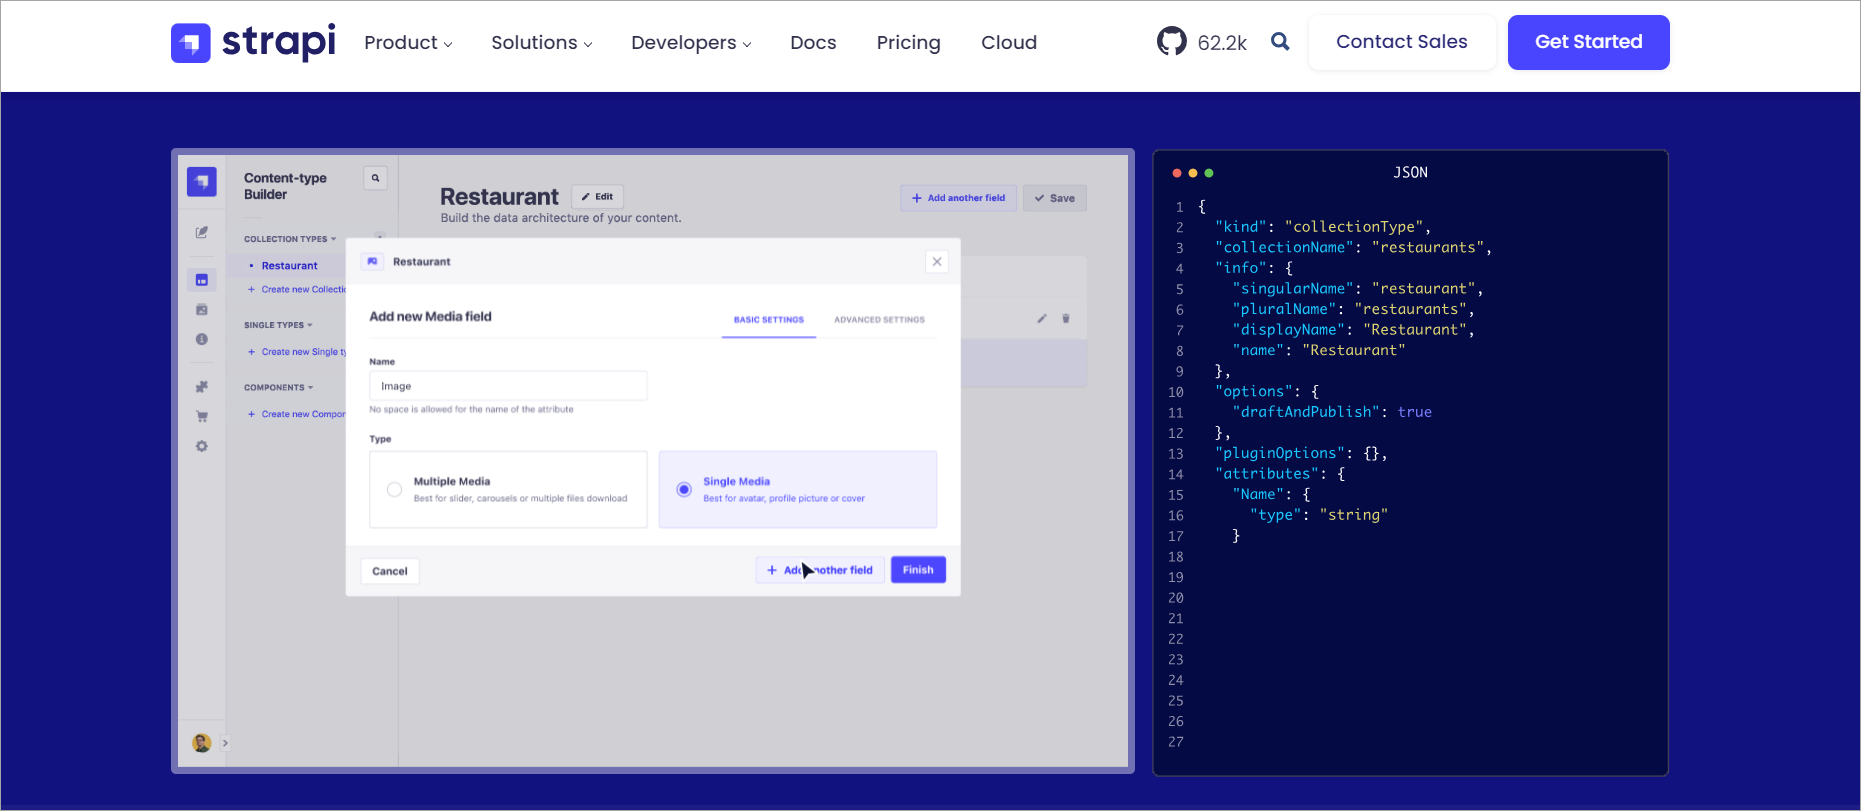The height and width of the screenshot is (811, 1861).
Task: Click the yellow dot in JSON window
Action: [1193, 173]
